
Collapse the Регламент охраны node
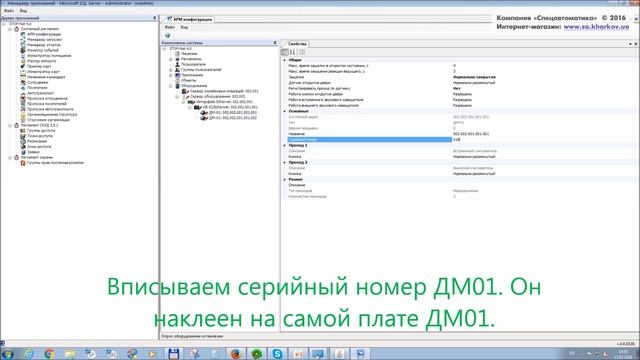pyautogui.click(x=10, y=157)
